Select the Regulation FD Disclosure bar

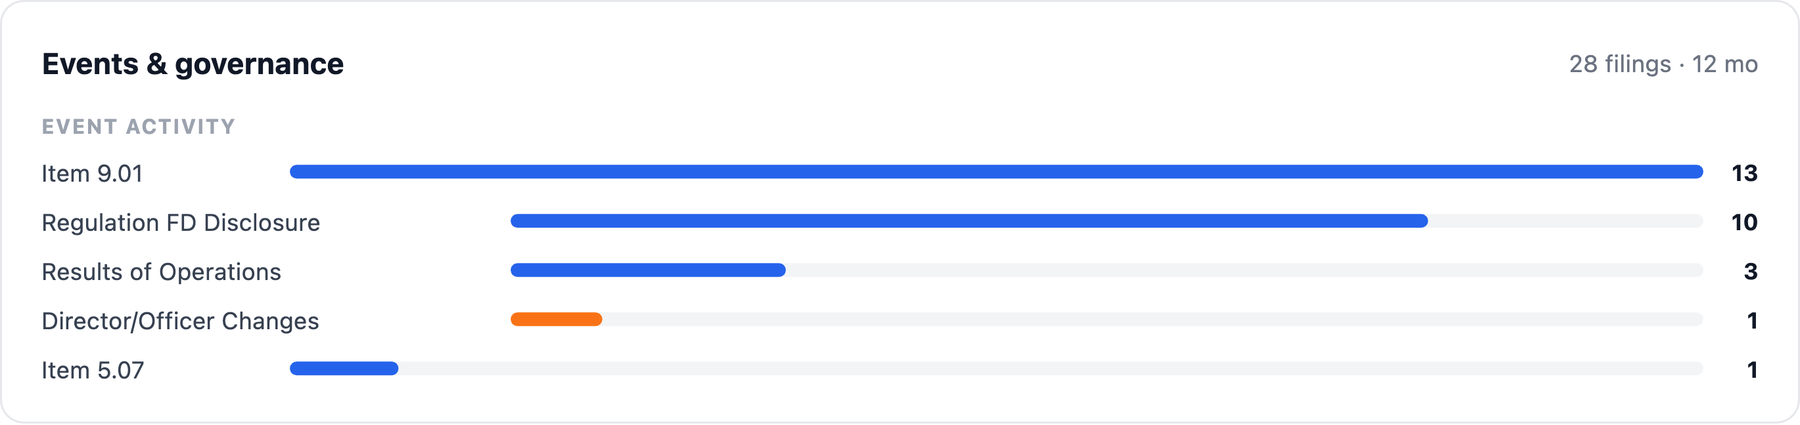click(969, 221)
